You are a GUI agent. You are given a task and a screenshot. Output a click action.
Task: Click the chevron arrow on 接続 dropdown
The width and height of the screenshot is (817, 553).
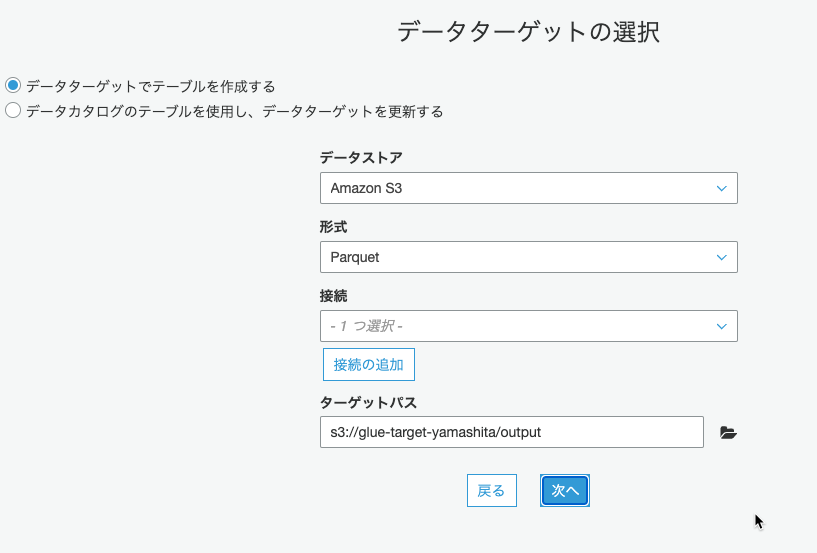pos(722,326)
